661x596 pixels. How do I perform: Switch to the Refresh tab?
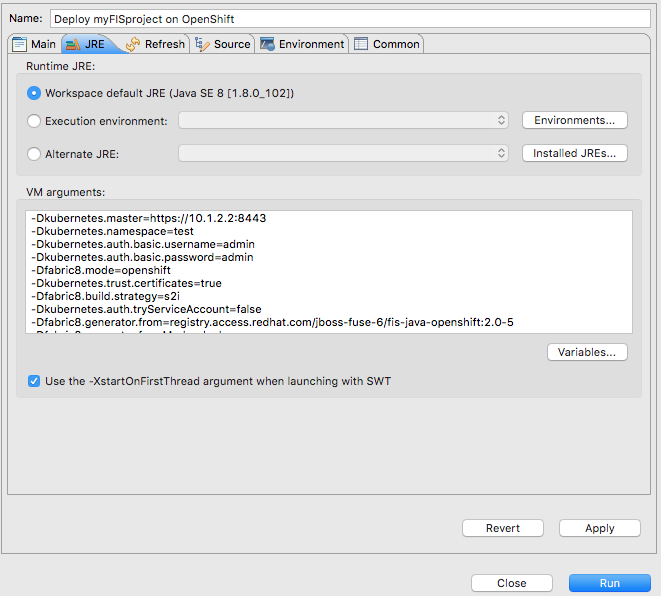coord(164,44)
